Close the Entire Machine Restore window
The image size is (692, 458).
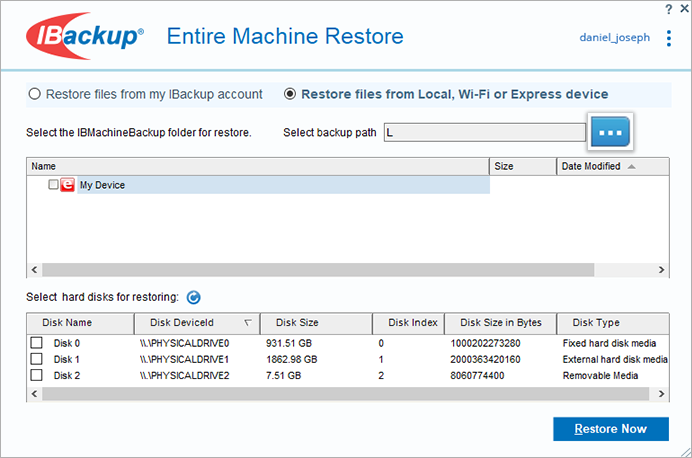[x=684, y=8]
